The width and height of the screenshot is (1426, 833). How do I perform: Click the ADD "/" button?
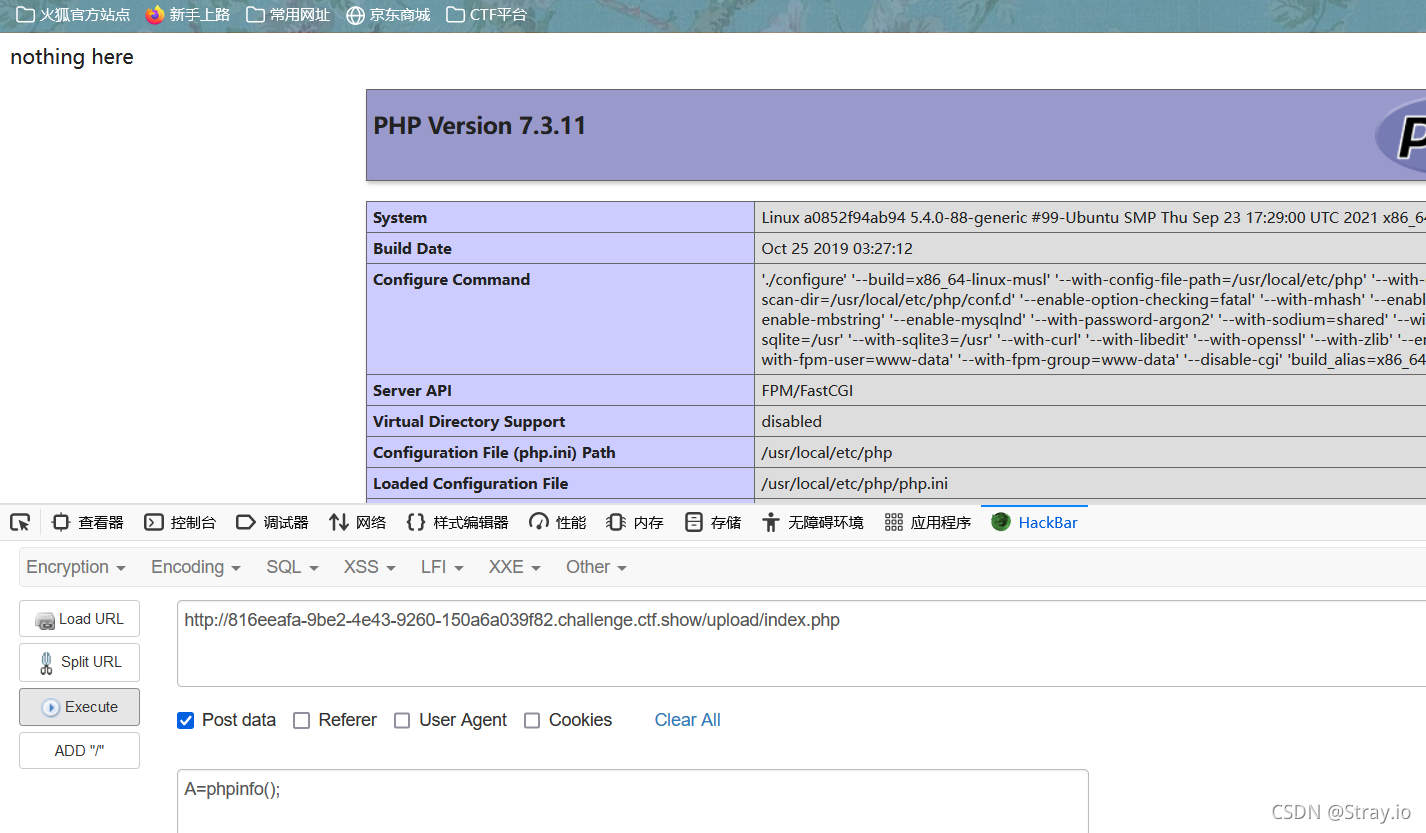coord(79,750)
